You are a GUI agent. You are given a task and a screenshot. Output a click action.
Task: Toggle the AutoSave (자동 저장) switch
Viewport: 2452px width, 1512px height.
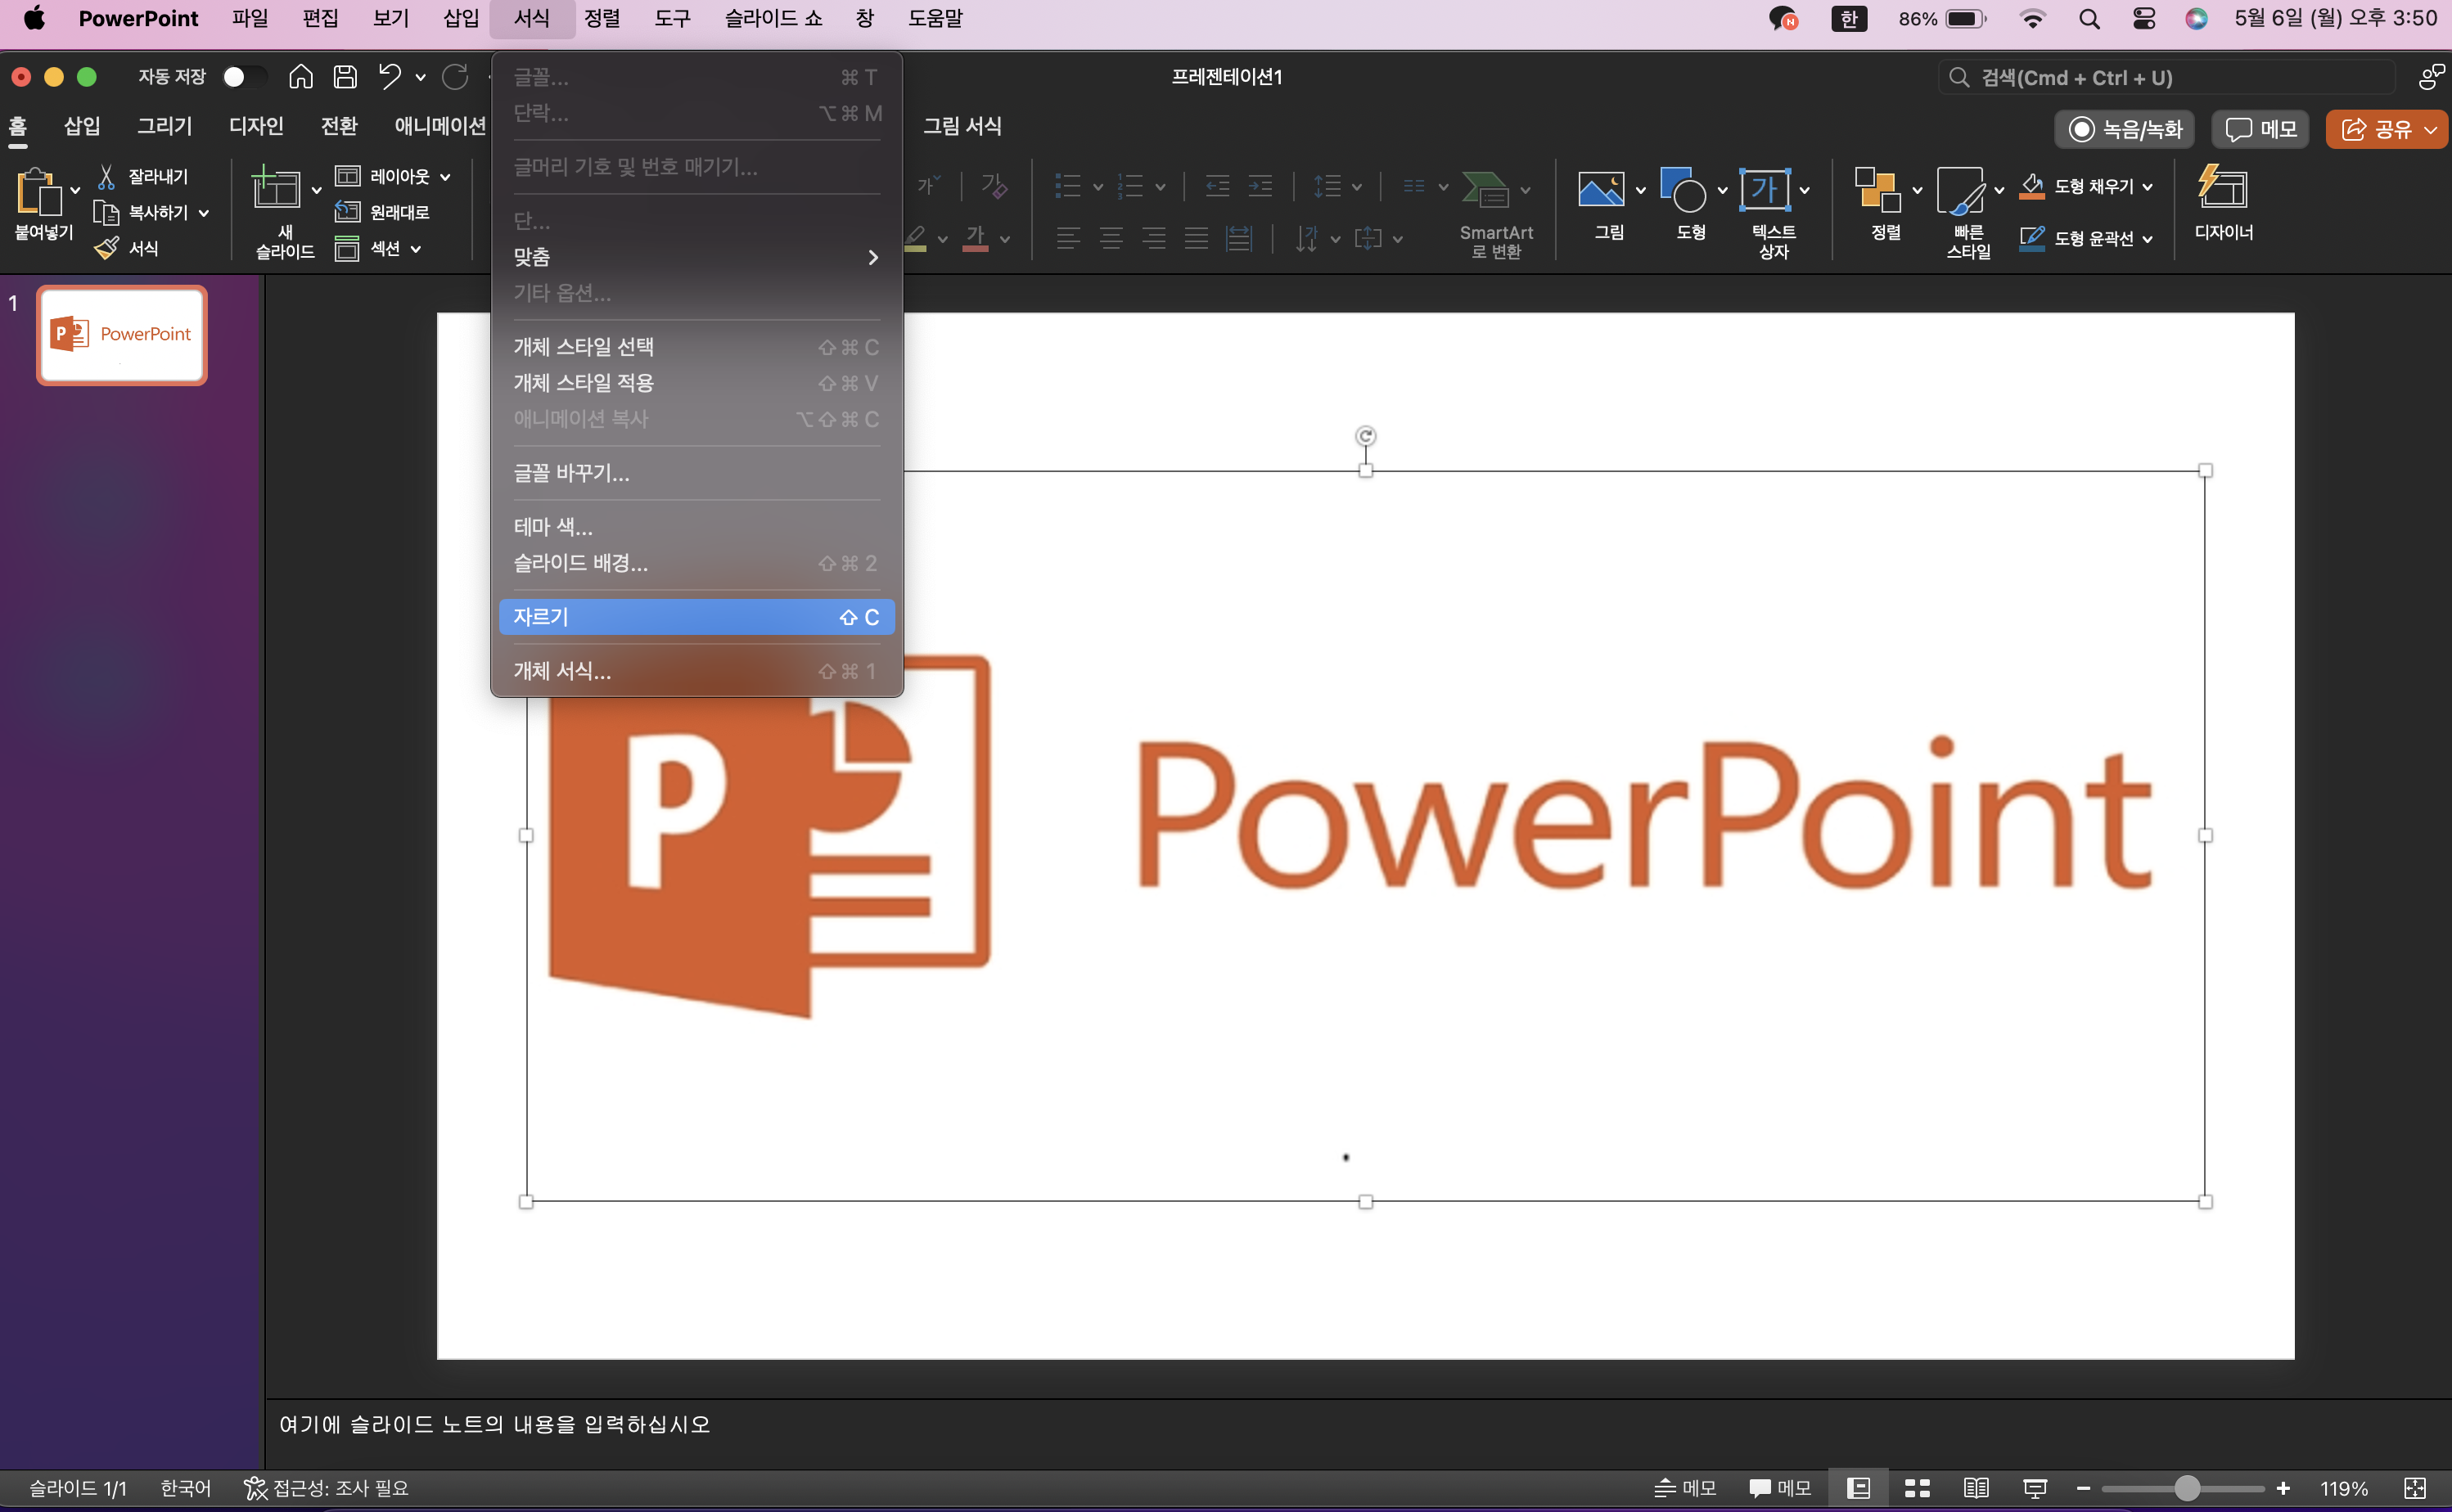[x=244, y=77]
